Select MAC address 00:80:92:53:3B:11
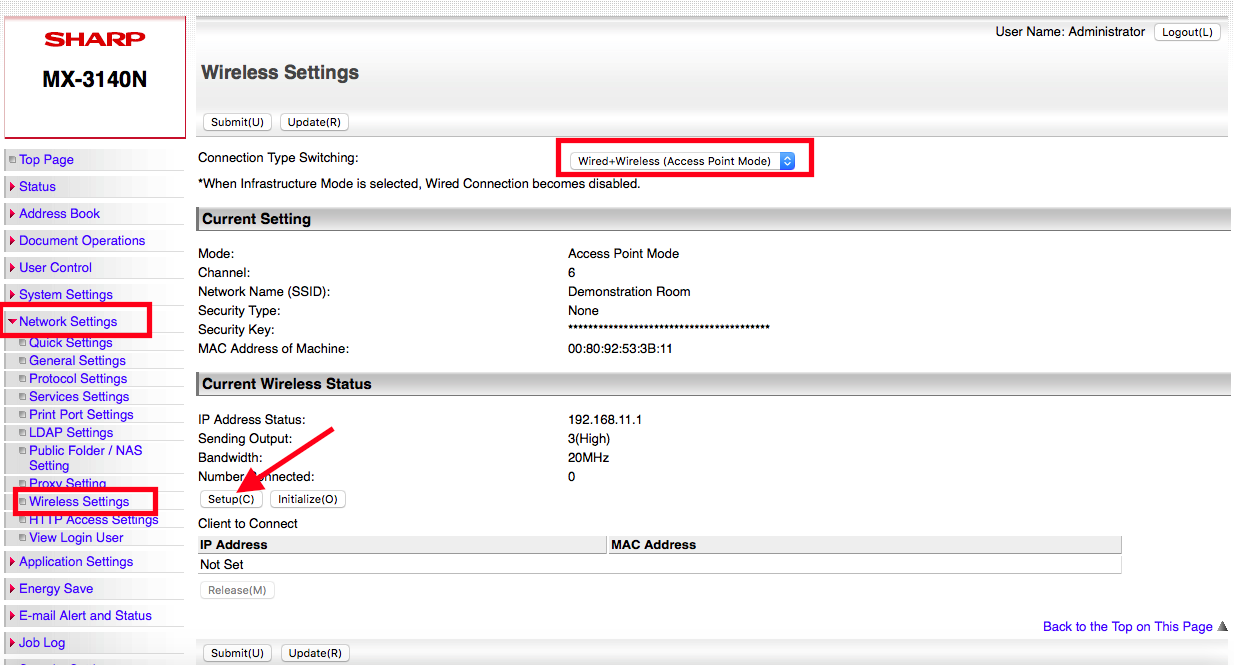1234x665 pixels. pyautogui.click(x=620, y=349)
